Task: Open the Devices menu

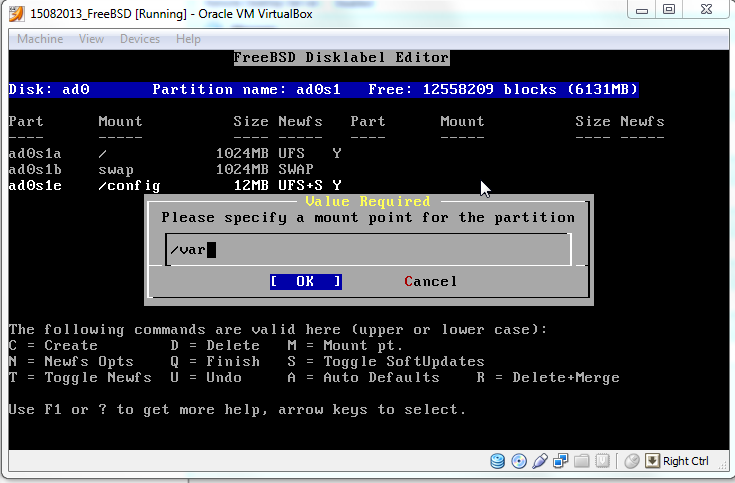Action: 139,39
